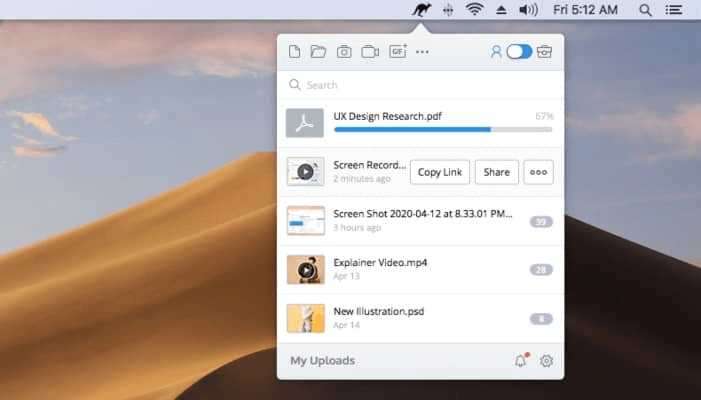Click view count badge on New Illustration.psd
701x400 pixels.
pos(540,319)
